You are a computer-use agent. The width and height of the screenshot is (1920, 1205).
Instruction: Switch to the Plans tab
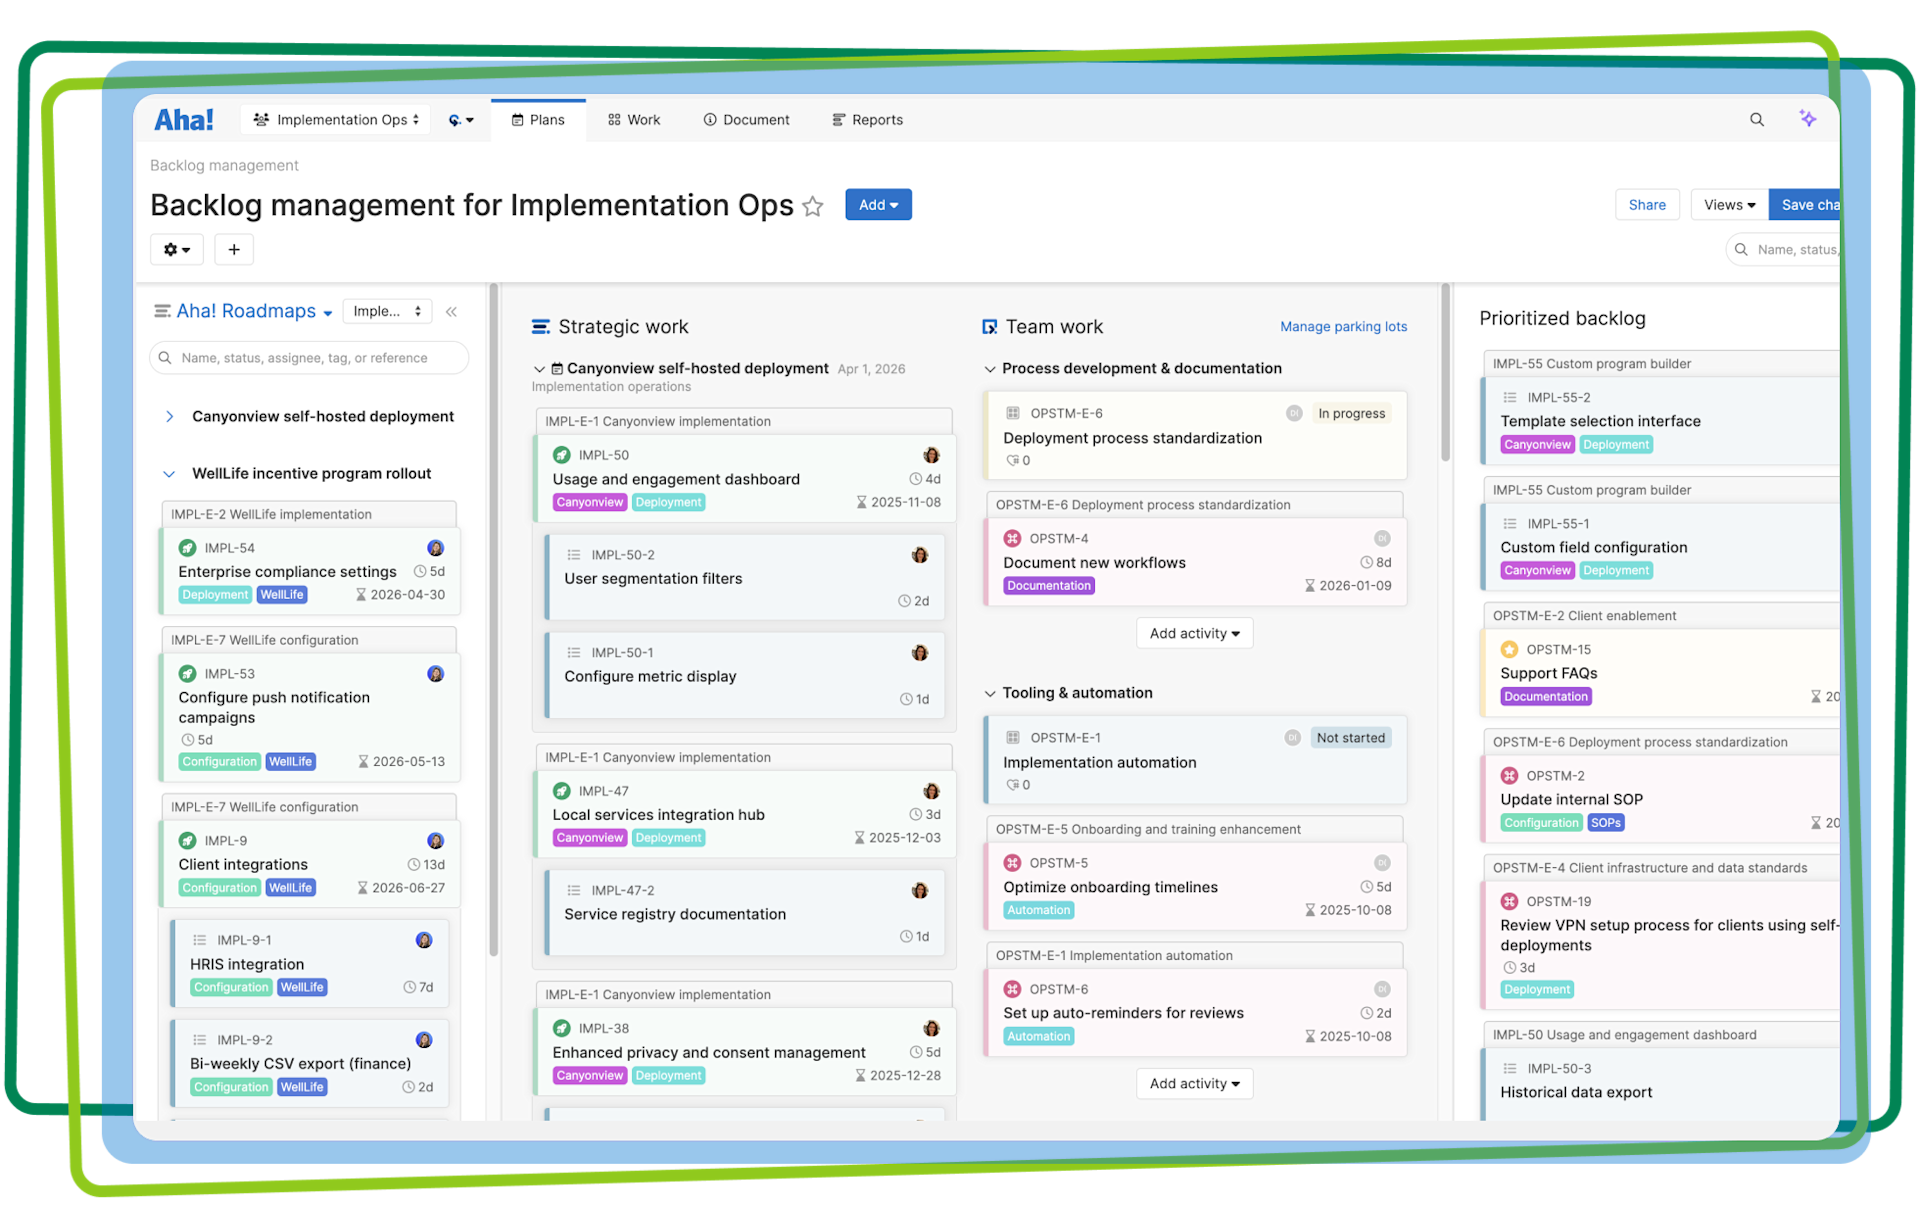(x=538, y=120)
